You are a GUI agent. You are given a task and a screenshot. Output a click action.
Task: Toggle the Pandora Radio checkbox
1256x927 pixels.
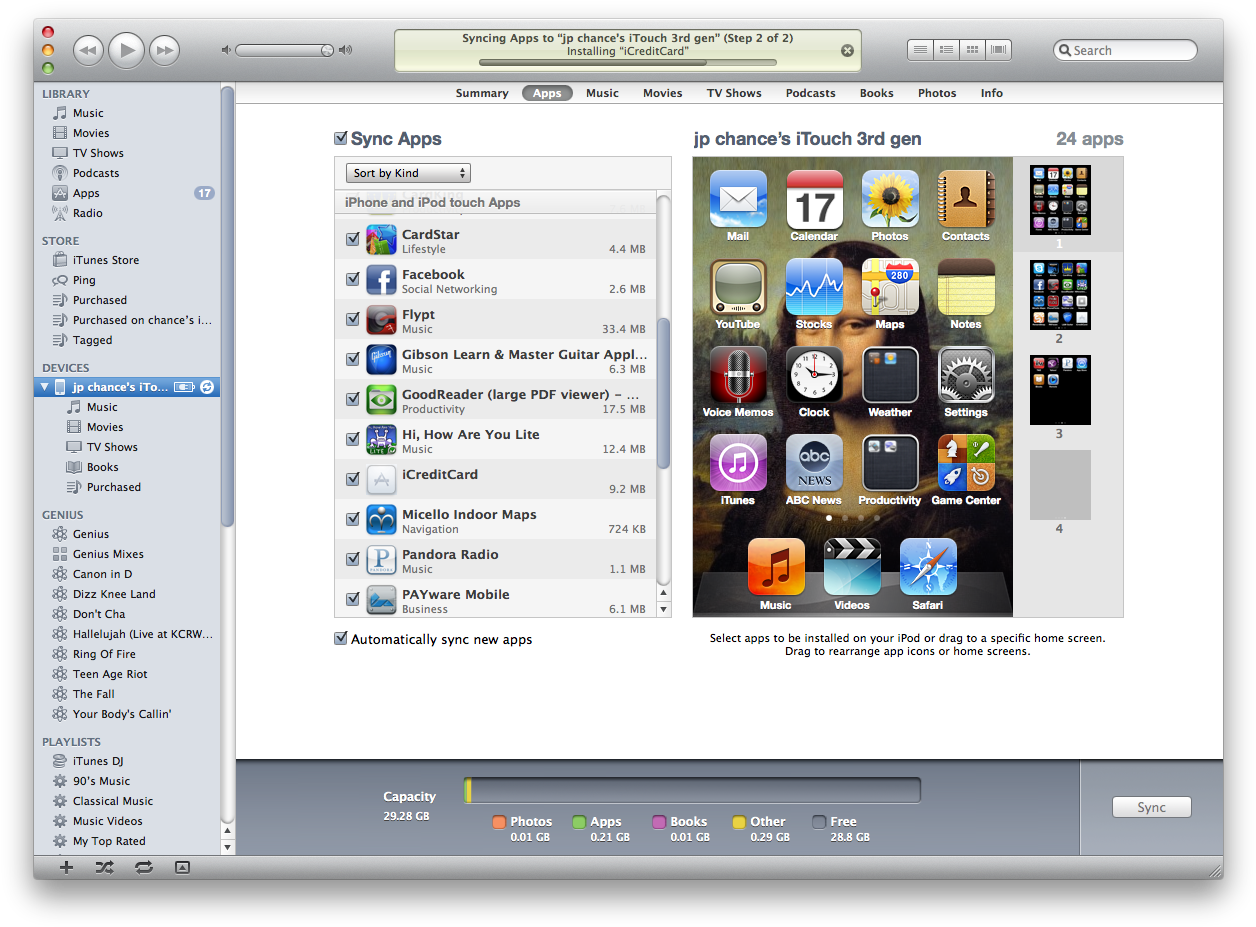pyautogui.click(x=352, y=559)
